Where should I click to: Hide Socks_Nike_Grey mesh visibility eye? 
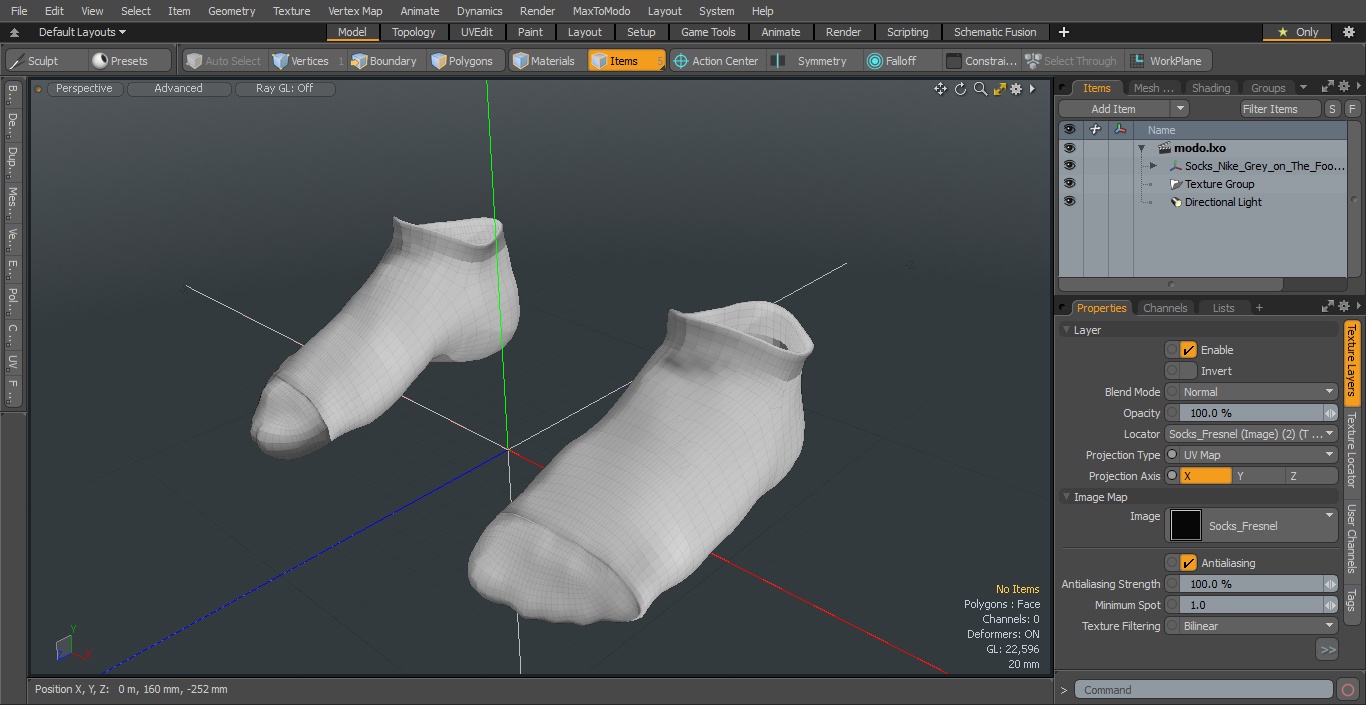1069,166
